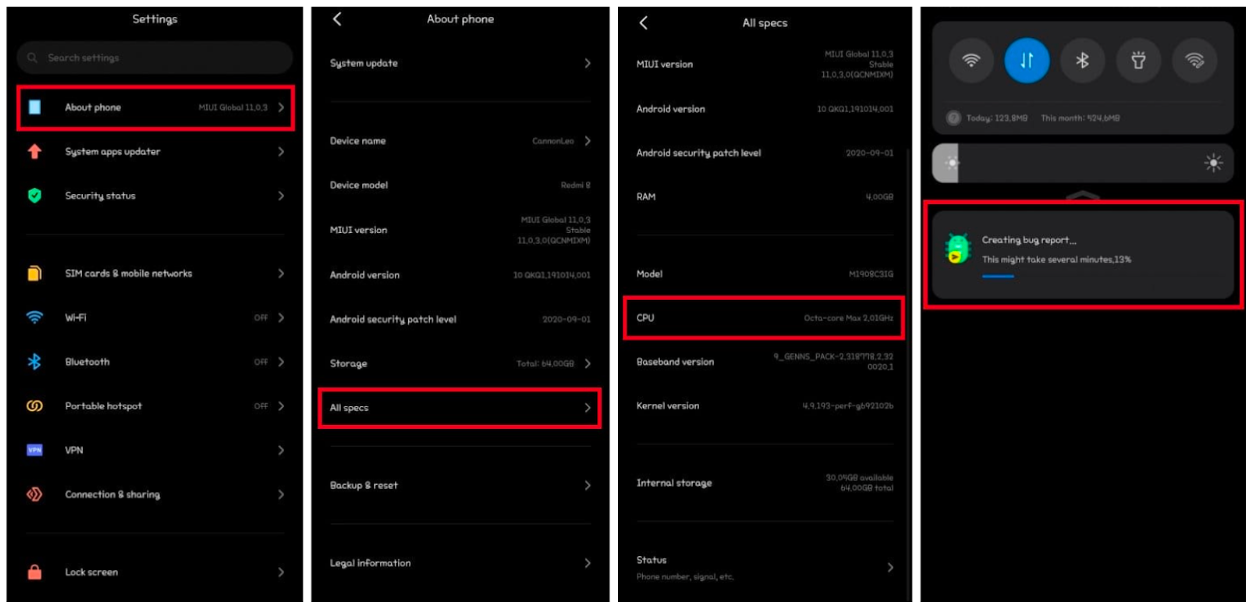Viewport: 1250px width, 608px height.
Task: Toggle mobile data in quick settings
Action: (x=1027, y=61)
